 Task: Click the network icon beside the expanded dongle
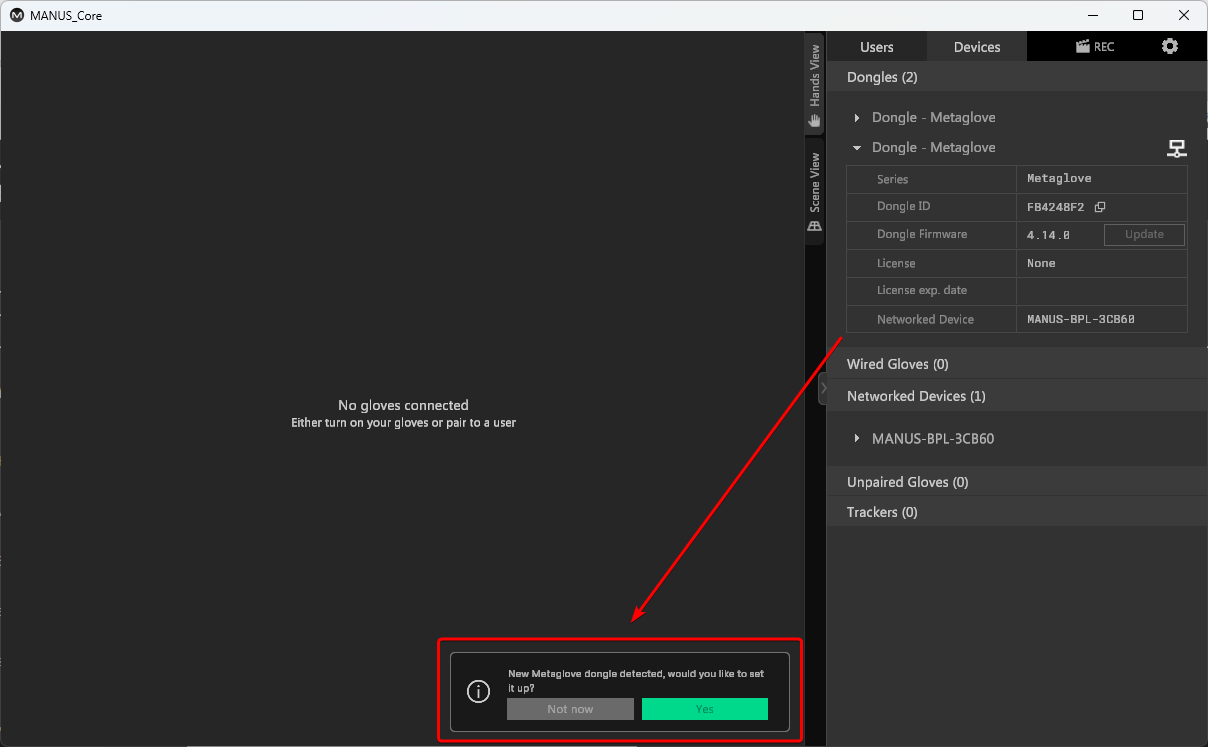point(1177,149)
